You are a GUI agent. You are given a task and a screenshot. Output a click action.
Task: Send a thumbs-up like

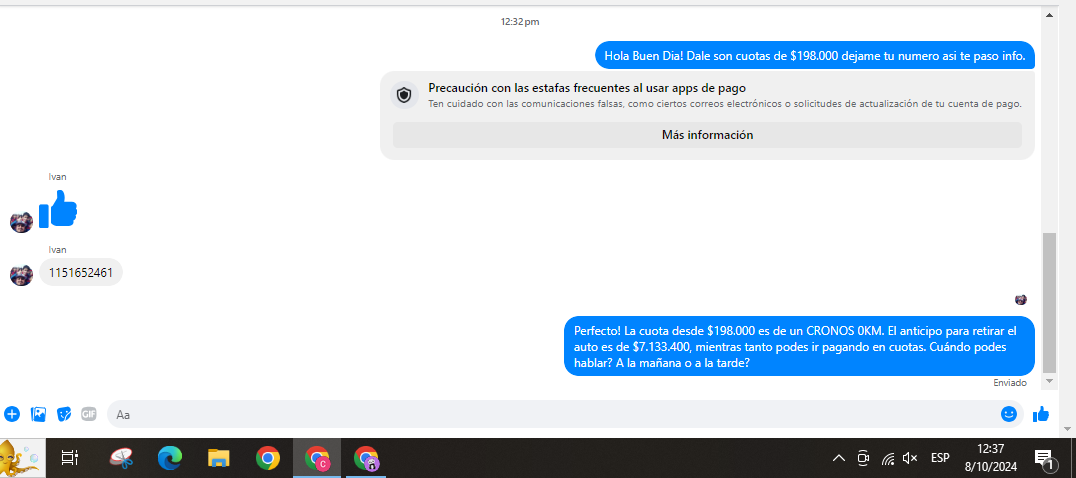tap(1041, 414)
